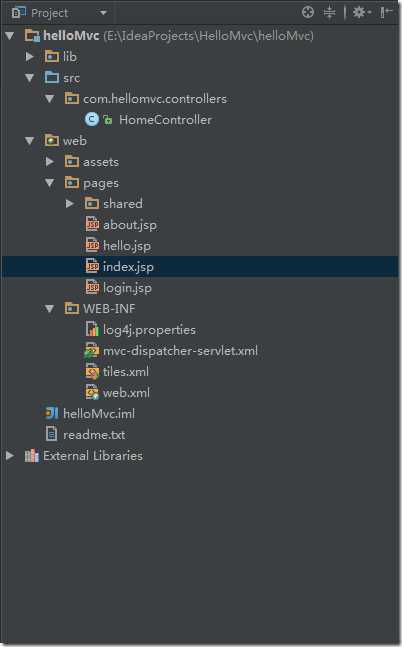Collapse the src folder
The height and width of the screenshot is (647, 402).
[x=30, y=78]
